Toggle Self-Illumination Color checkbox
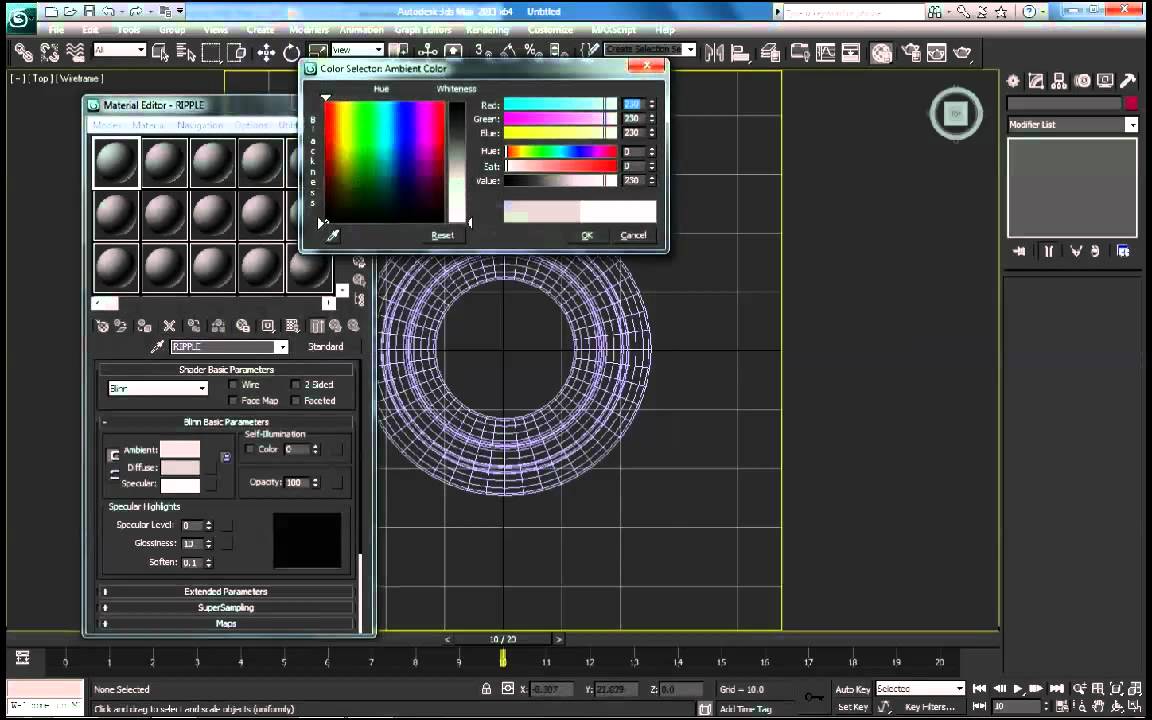This screenshot has width=1152, height=720. [250, 449]
